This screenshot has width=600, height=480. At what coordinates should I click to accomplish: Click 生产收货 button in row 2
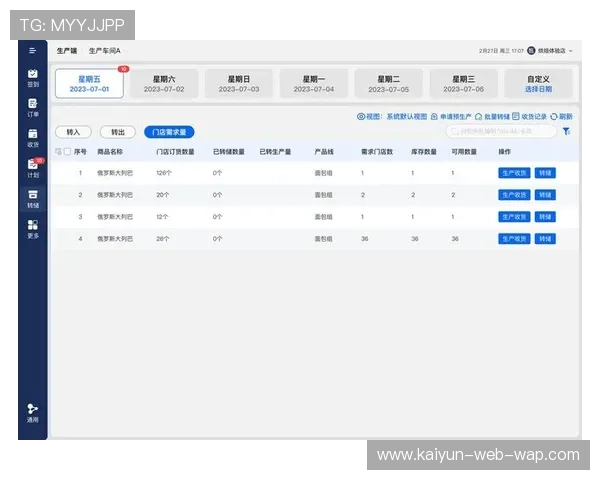pyautogui.click(x=514, y=195)
